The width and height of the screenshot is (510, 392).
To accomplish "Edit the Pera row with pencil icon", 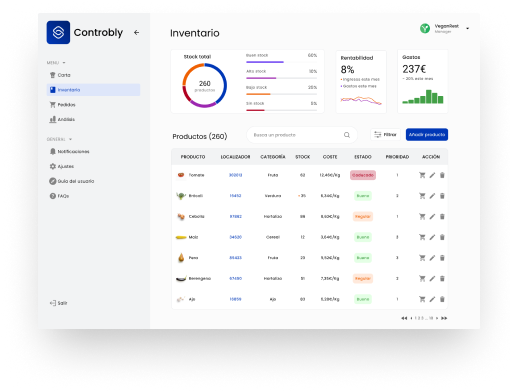I will pos(432,258).
